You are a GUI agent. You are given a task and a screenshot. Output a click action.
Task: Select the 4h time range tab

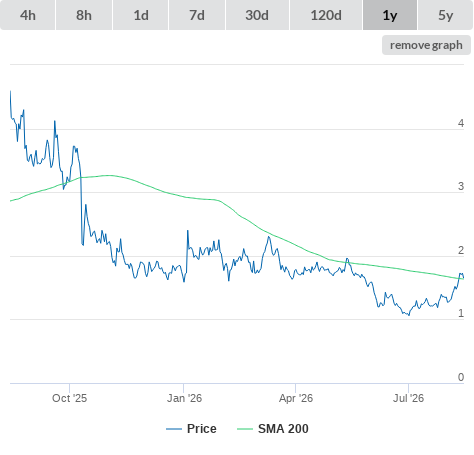28,15
